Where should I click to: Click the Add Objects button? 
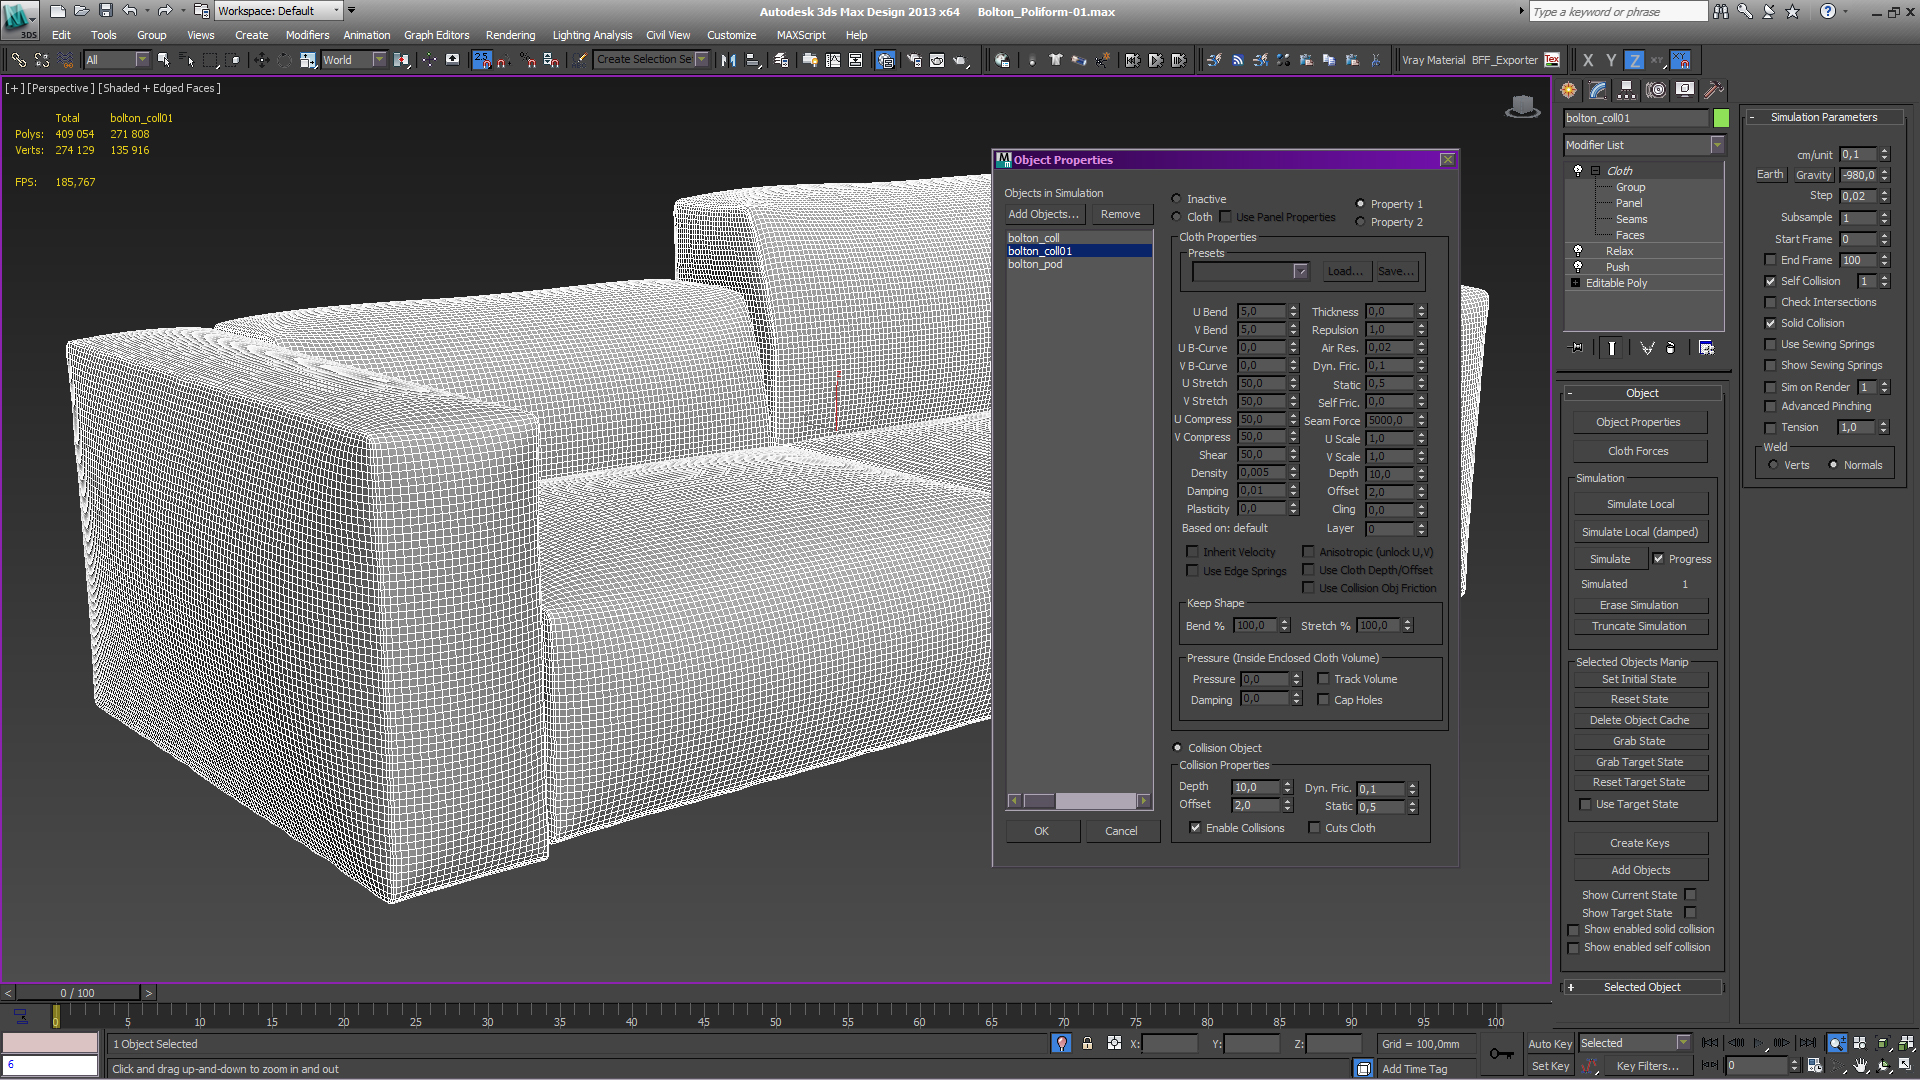point(1043,214)
